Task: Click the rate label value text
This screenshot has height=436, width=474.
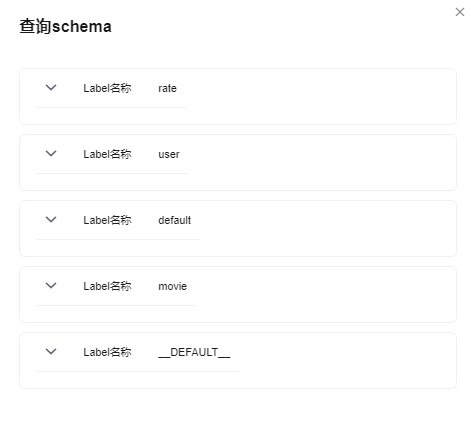Action: [167, 88]
